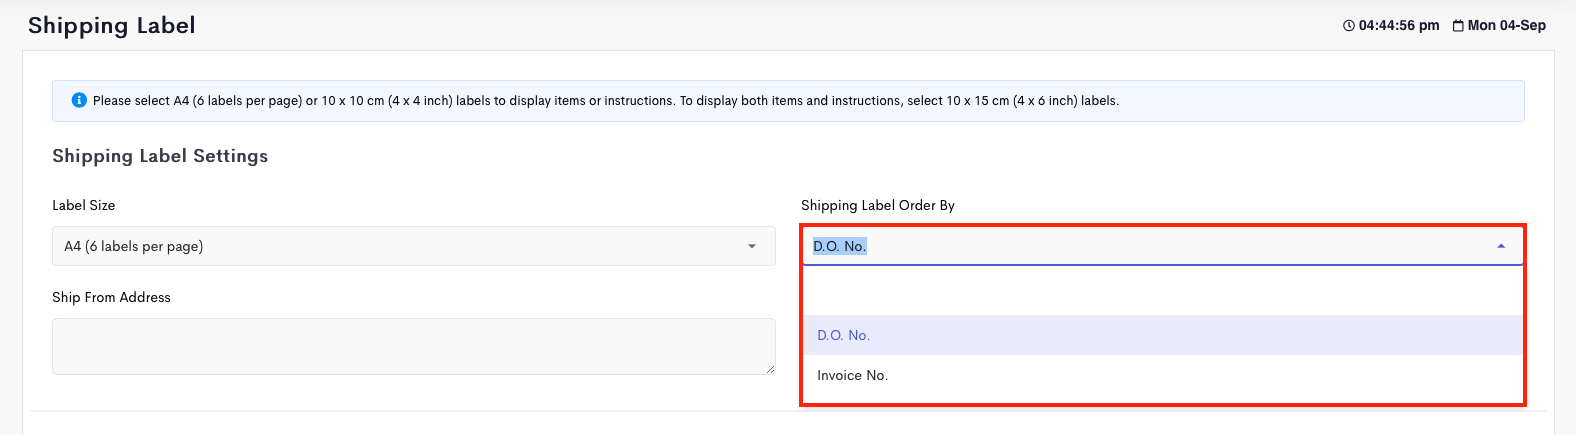Click the Shipping Label page title
Screen dimensions: 1576x435
point(112,26)
